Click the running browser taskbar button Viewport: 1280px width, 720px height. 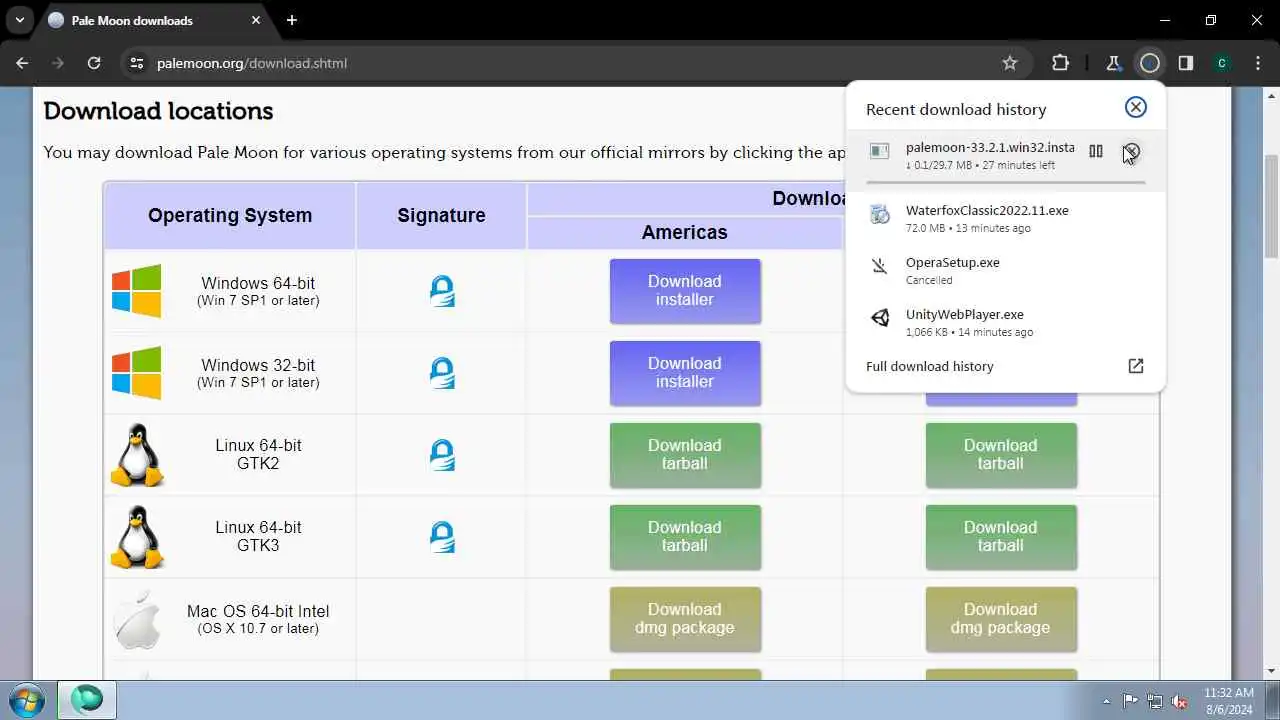click(x=87, y=699)
